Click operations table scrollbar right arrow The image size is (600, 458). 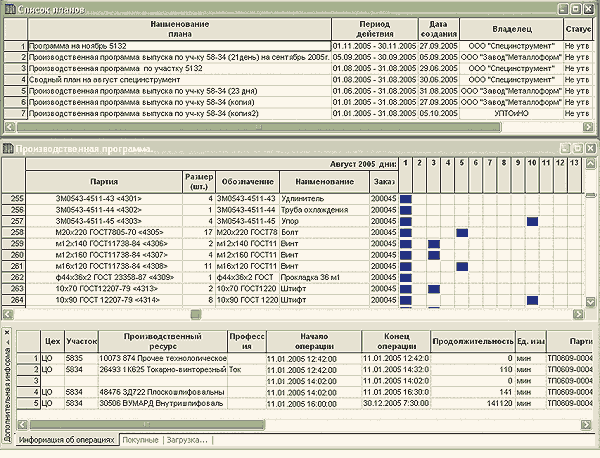[586, 424]
